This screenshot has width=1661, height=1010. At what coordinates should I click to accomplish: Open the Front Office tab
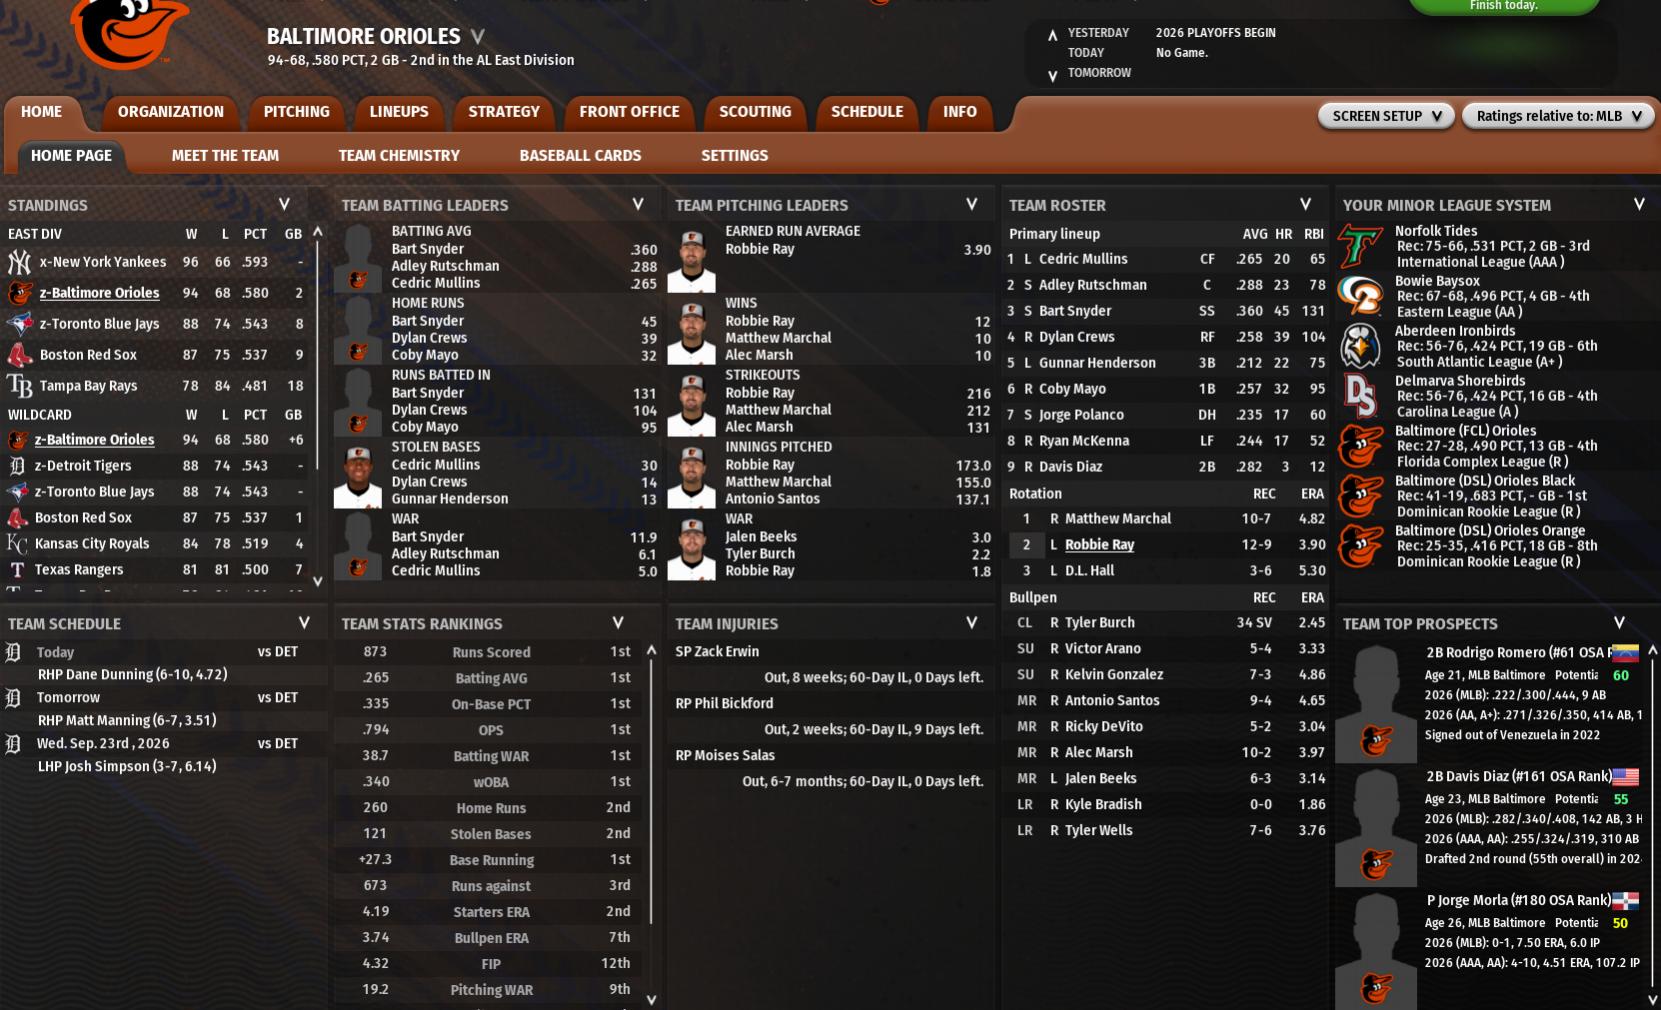click(629, 112)
